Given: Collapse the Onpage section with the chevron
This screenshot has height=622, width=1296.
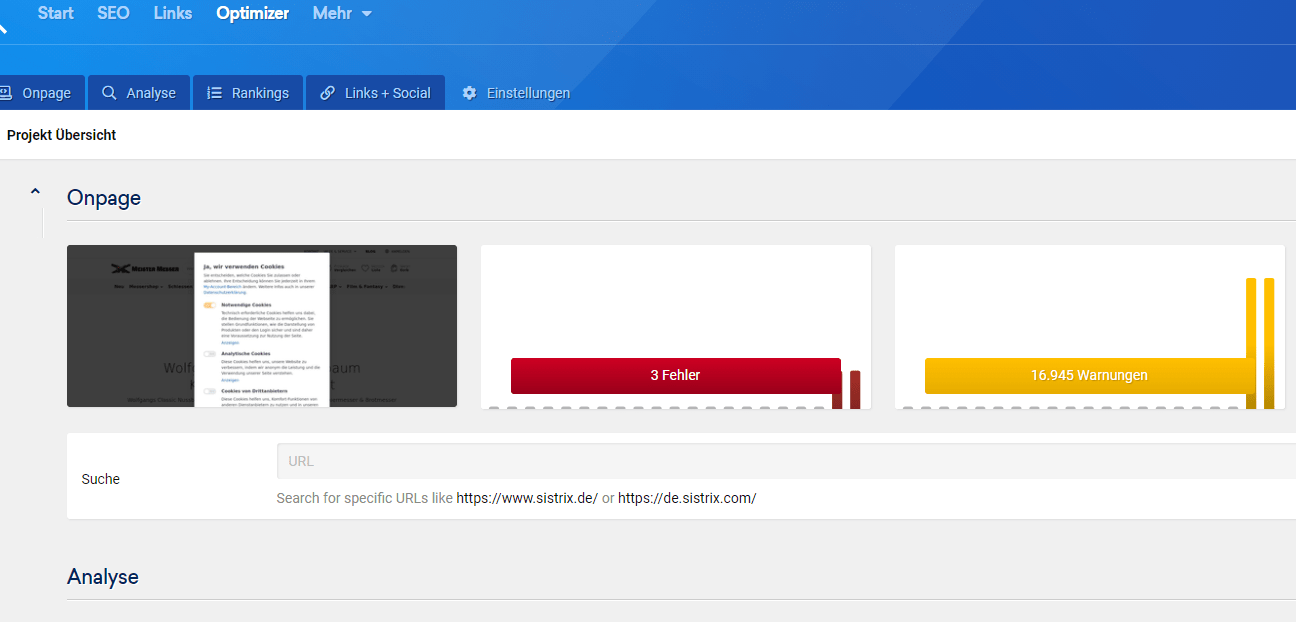Looking at the screenshot, I should [x=35, y=191].
